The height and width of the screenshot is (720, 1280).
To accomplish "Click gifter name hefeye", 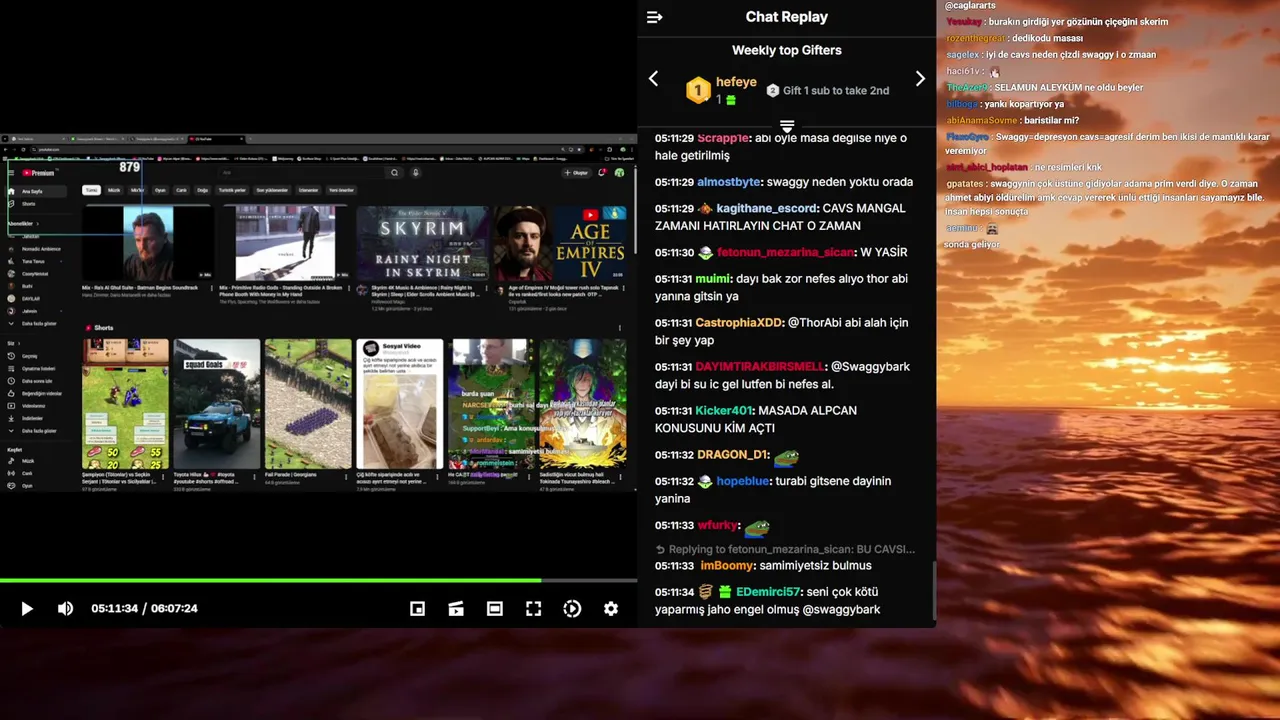I will [736, 82].
